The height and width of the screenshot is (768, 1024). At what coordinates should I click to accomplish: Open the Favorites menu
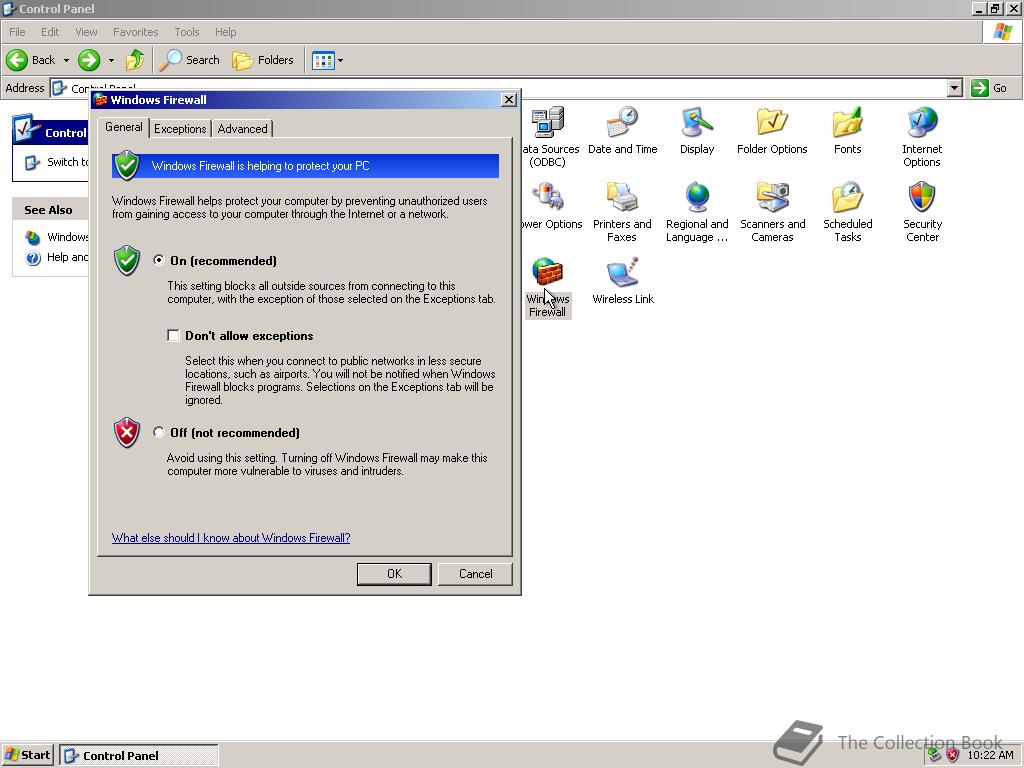(135, 32)
